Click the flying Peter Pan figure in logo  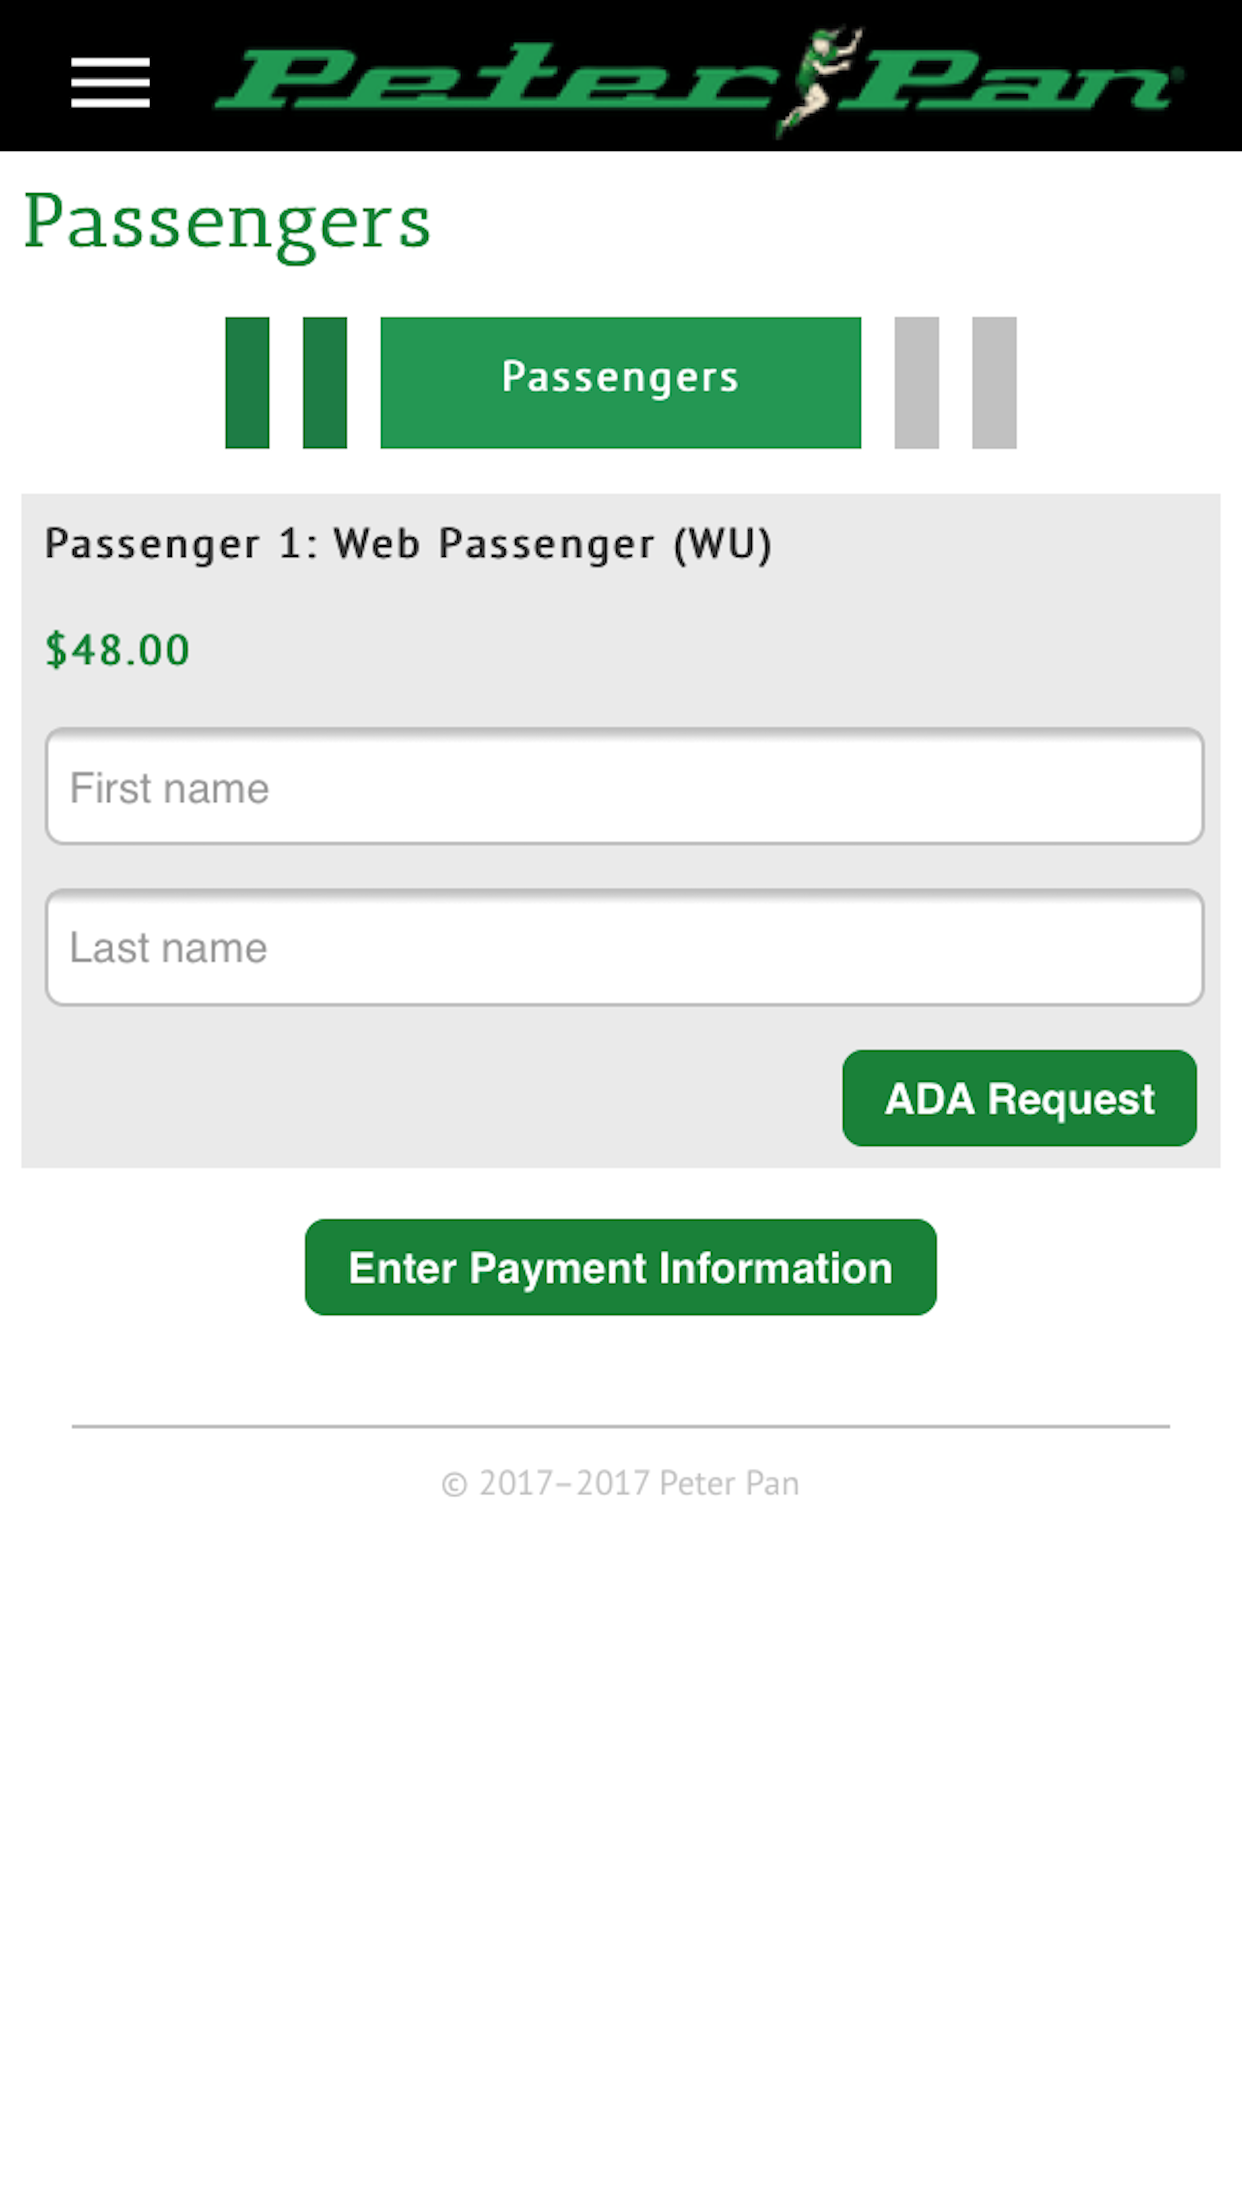click(818, 80)
